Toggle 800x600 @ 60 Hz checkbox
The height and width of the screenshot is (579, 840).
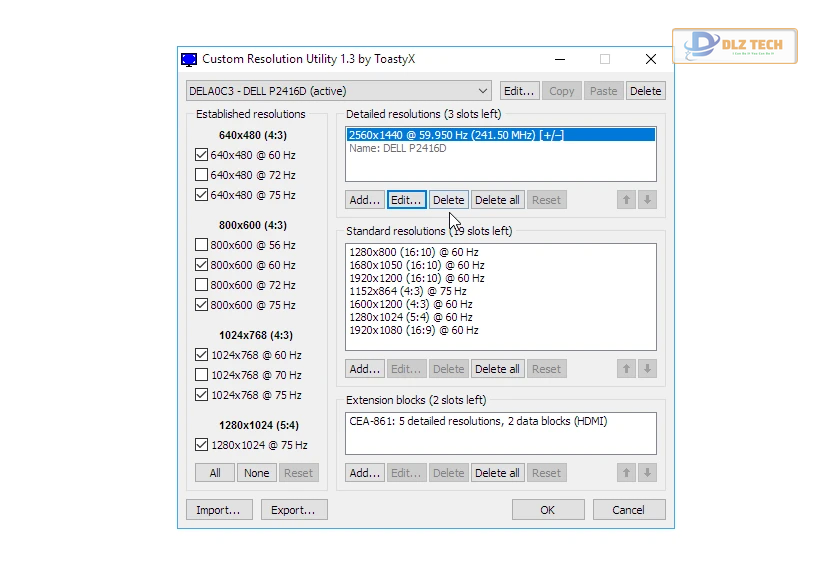[201, 265]
